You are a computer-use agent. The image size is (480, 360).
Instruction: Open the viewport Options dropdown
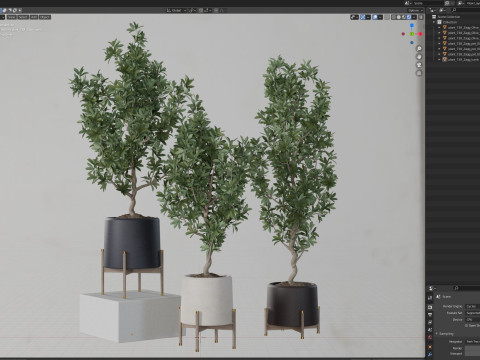415,10
